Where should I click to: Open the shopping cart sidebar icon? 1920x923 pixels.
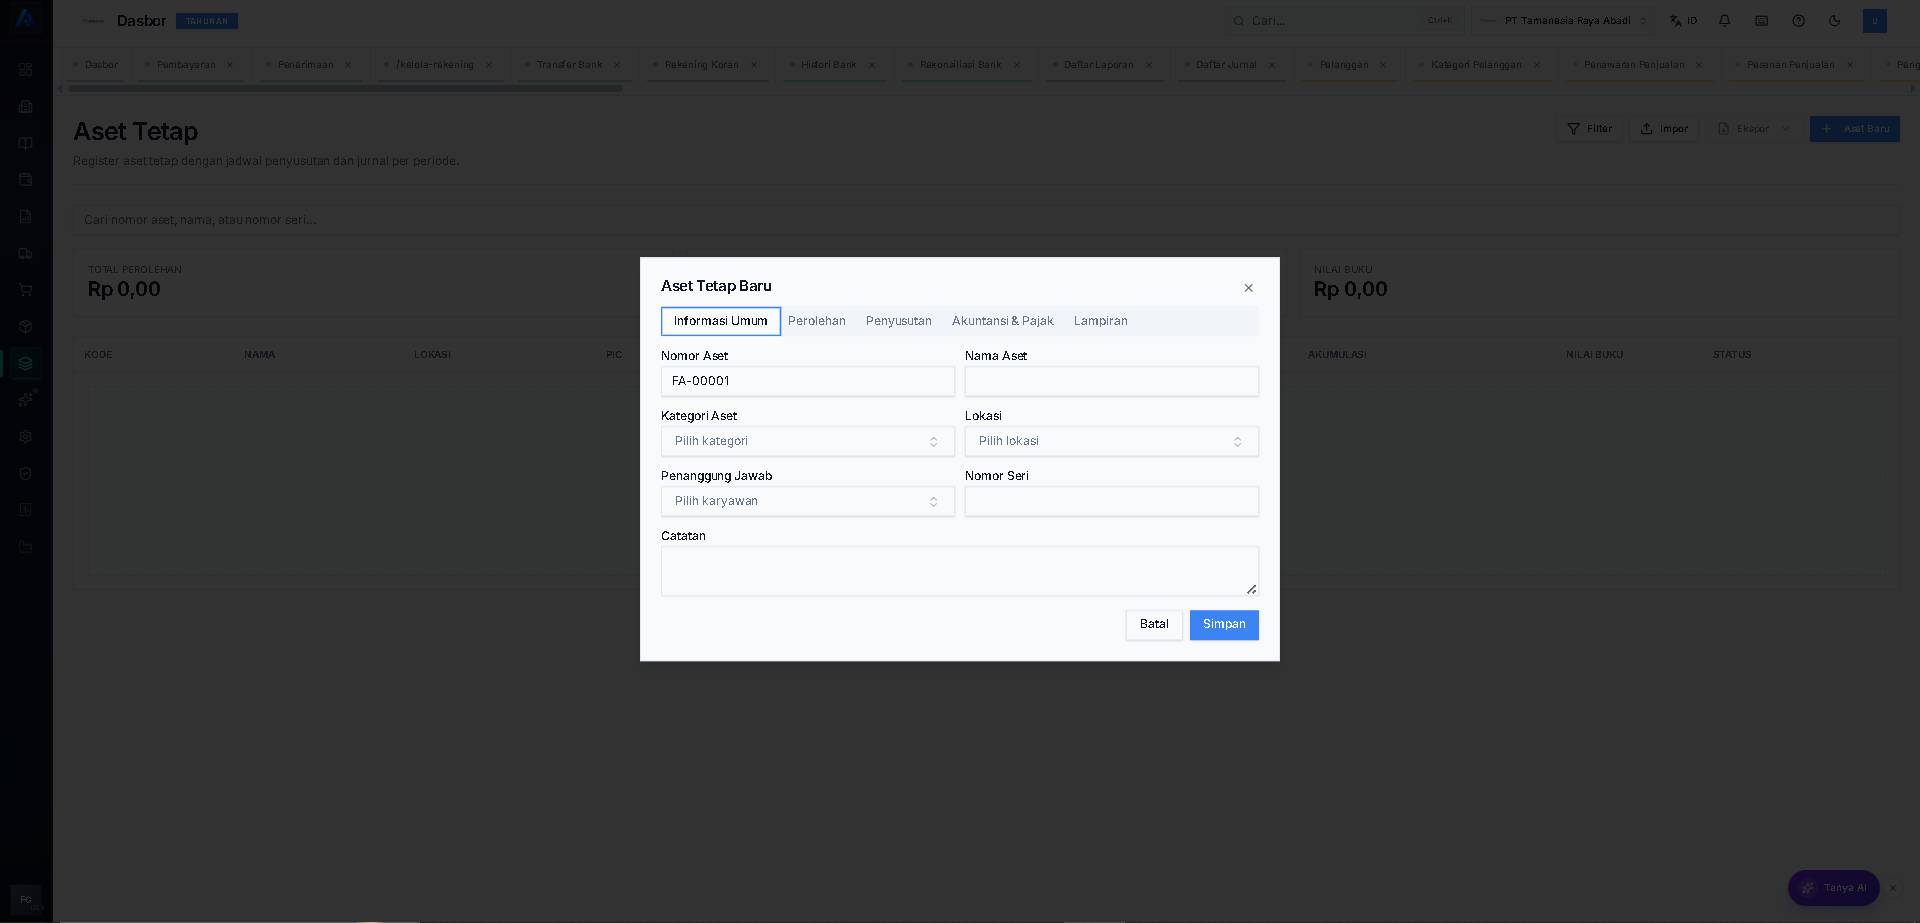(26, 290)
